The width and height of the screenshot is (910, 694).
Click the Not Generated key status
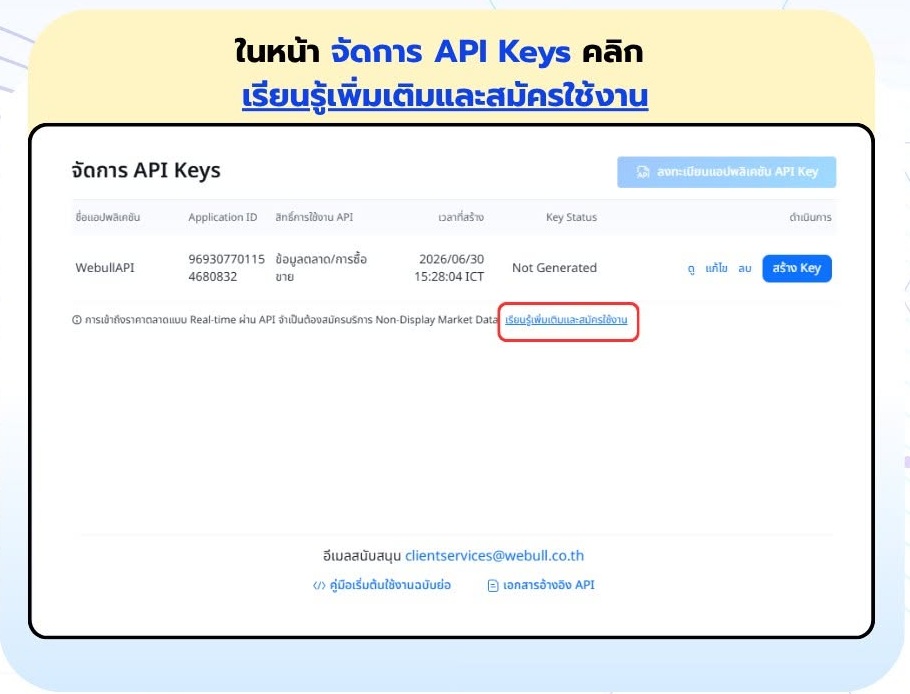pyautogui.click(x=554, y=268)
